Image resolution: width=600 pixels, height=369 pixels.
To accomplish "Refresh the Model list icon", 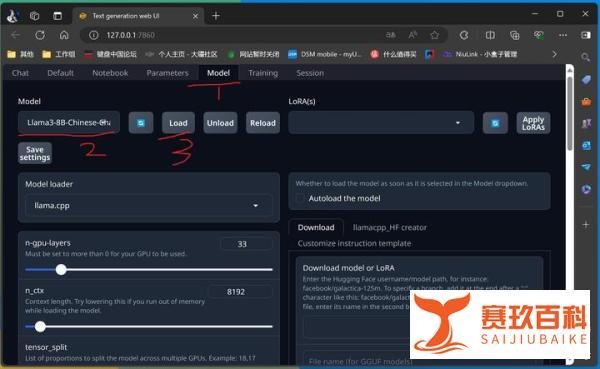I will click(x=141, y=123).
